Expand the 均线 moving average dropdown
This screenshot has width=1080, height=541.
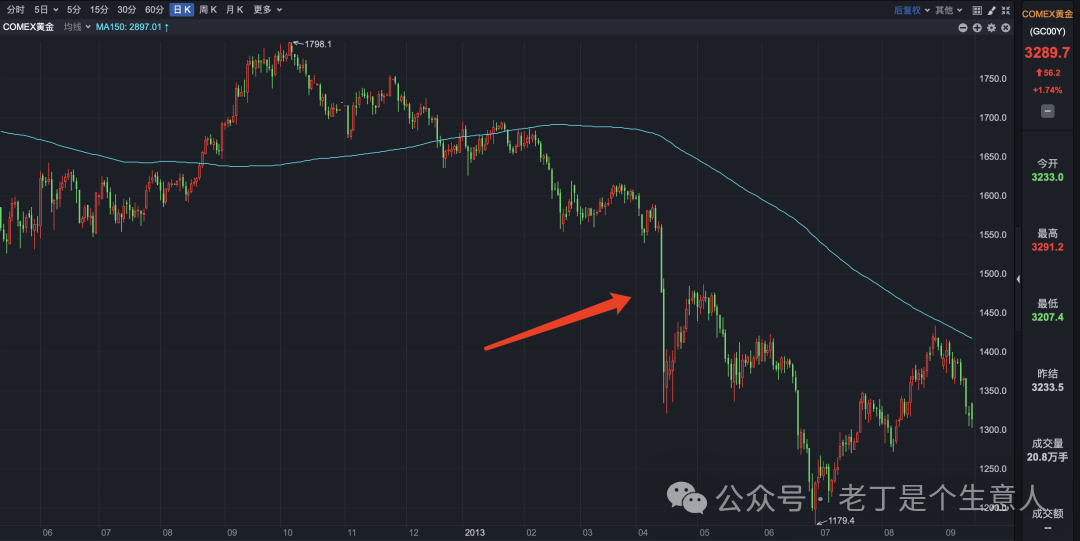click(77, 27)
